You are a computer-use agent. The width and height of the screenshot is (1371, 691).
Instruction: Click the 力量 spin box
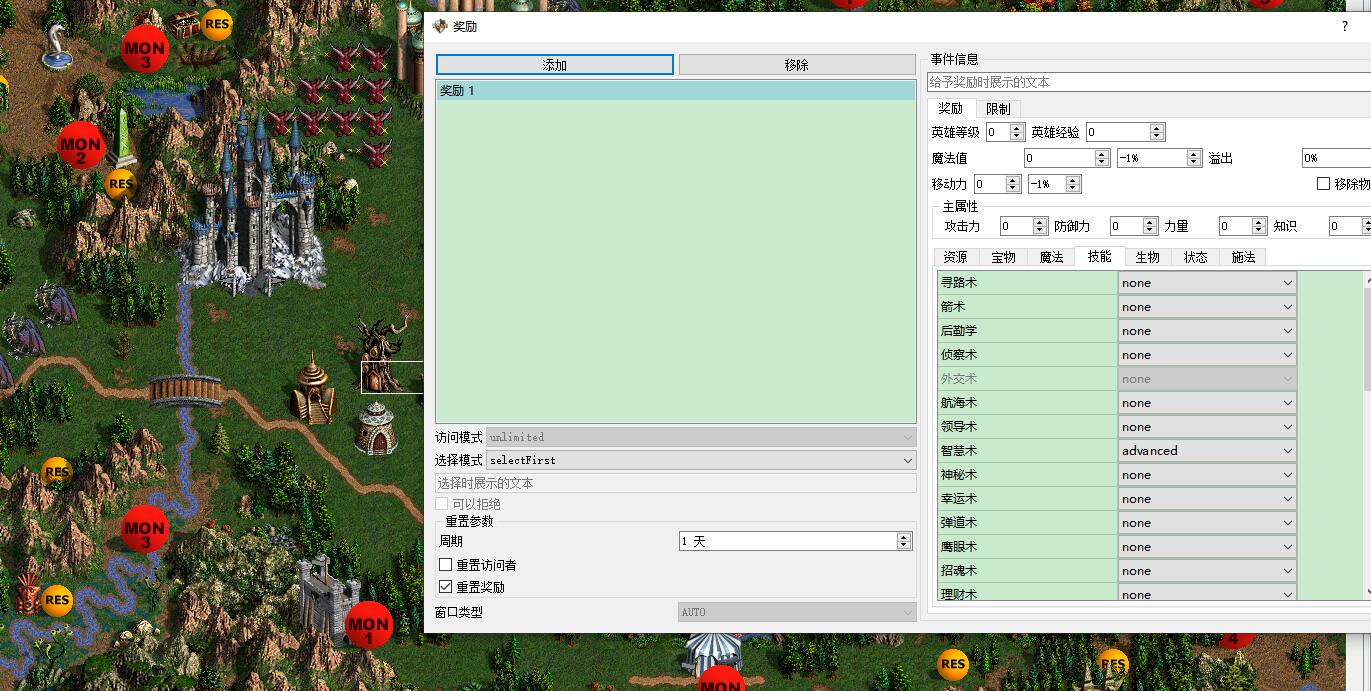pos(1243,226)
